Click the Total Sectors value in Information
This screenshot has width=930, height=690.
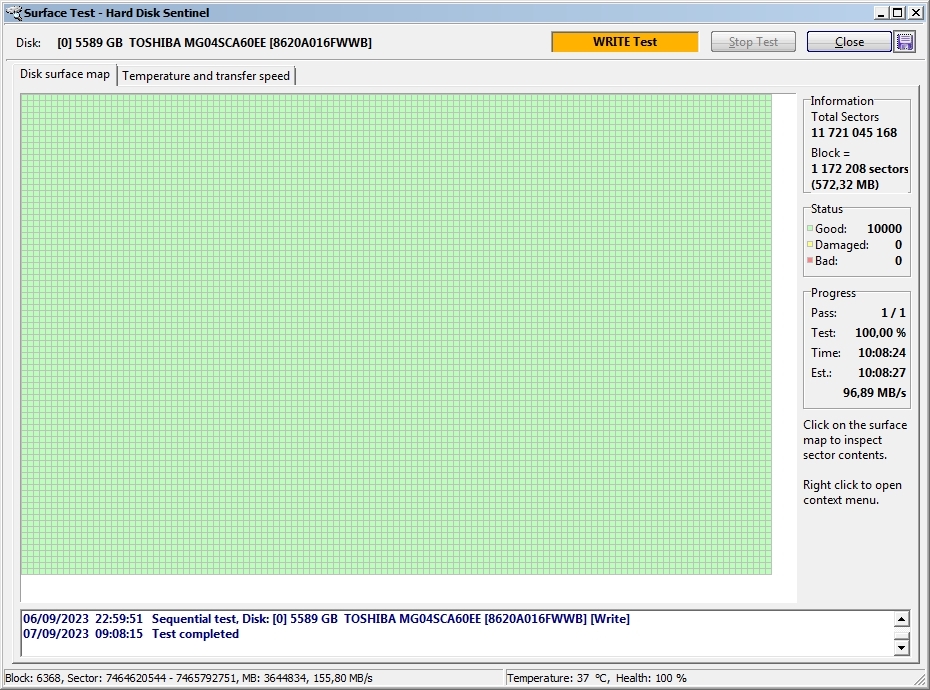pyautogui.click(x=853, y=133)
